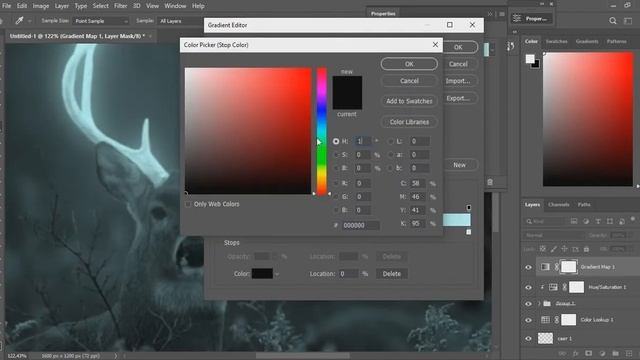Click Import button in Gradient Editor
640x360 pixels.
point(458,81)
